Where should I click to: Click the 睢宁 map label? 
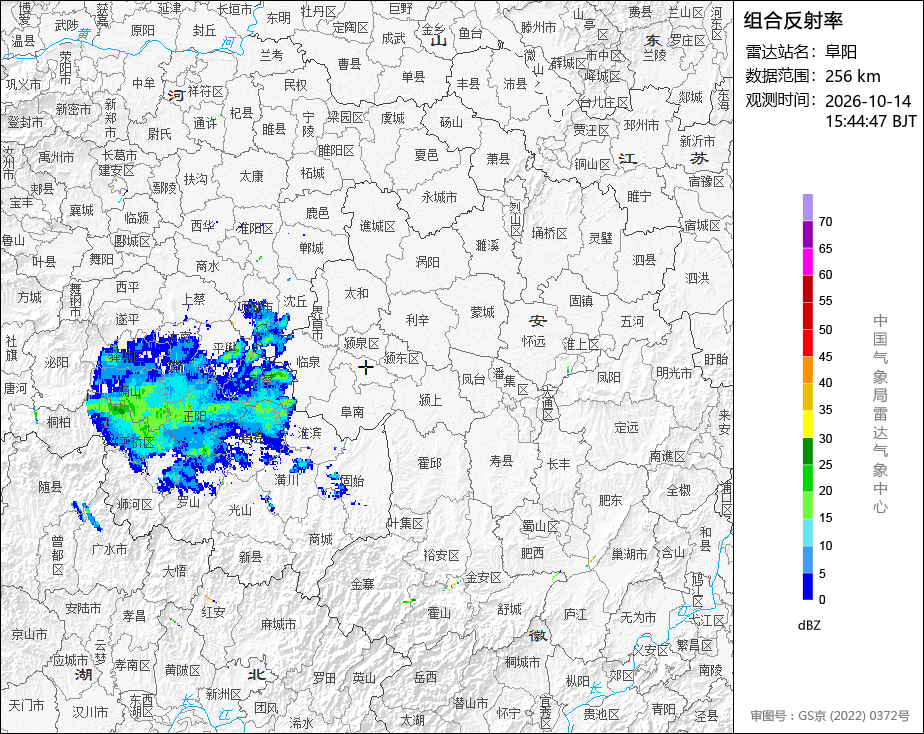639,196
